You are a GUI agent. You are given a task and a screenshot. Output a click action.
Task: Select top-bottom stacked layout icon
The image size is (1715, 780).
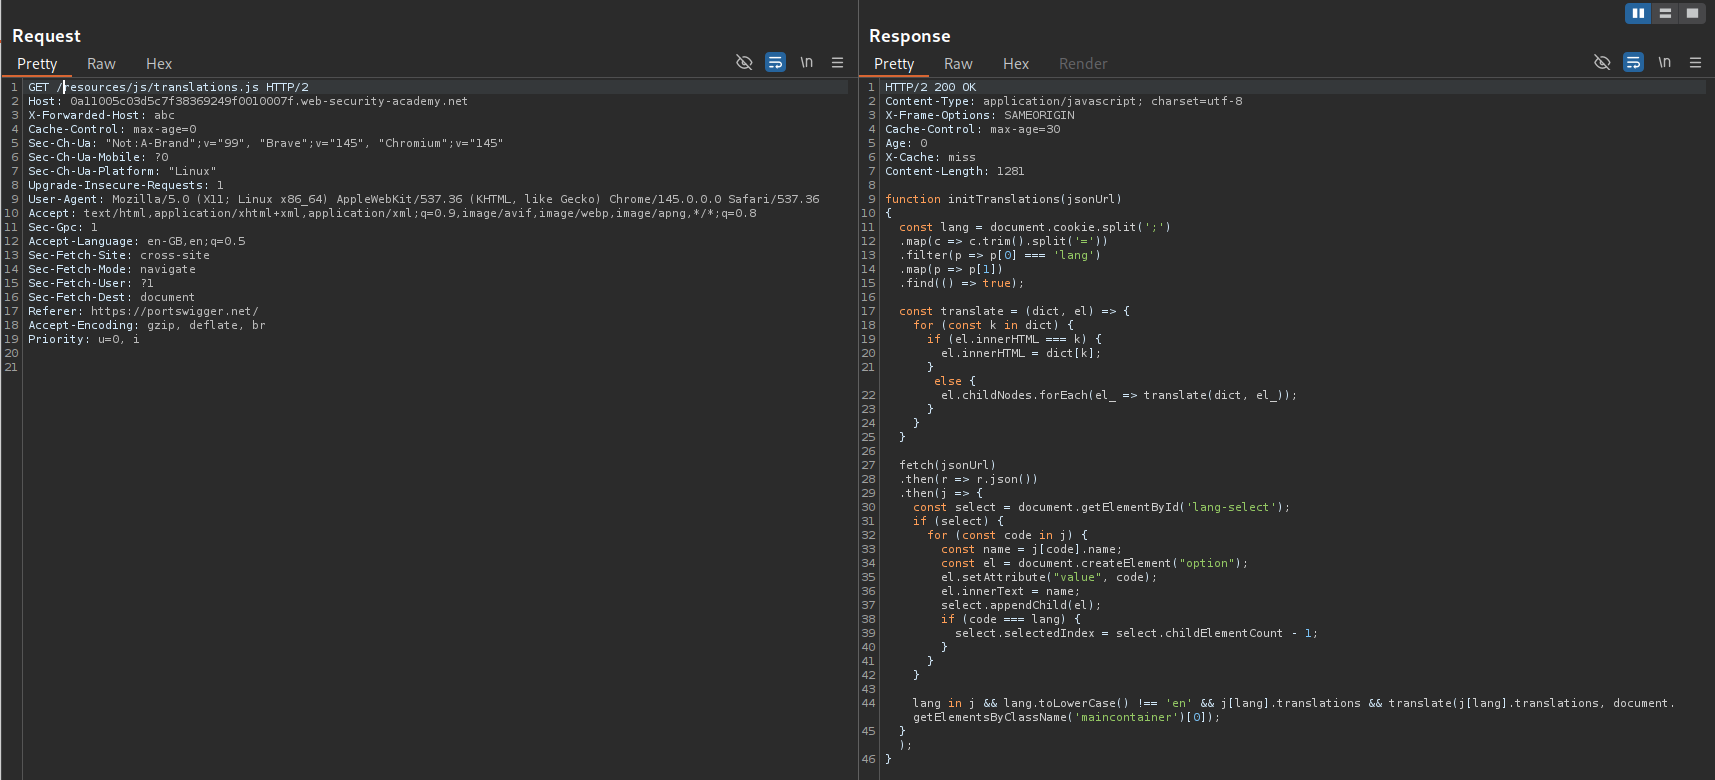click(1665, 13)
